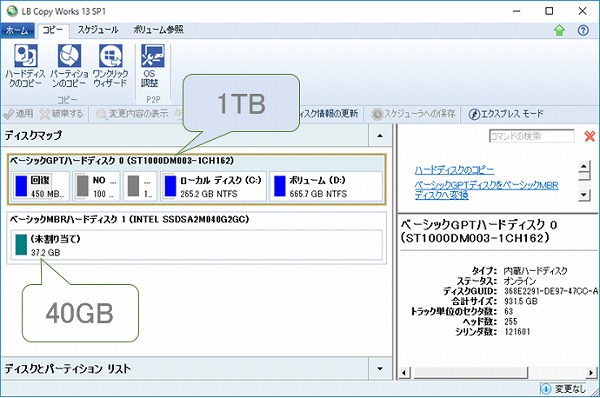Click the convert GPT disk to MBR link

pos(486,190)
